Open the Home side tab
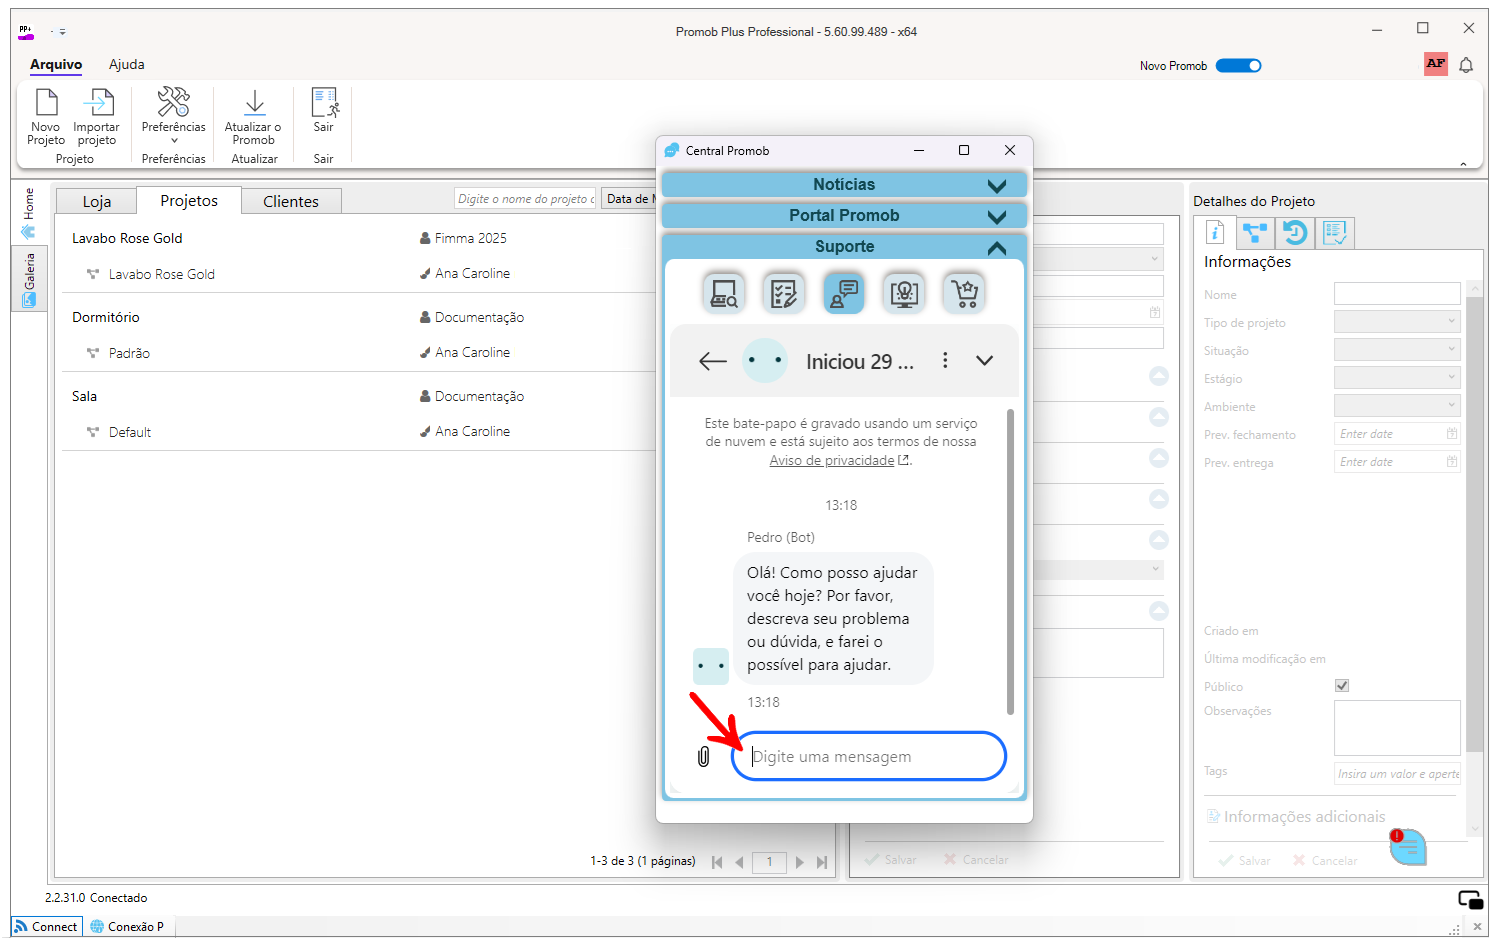 coord(29,213)
